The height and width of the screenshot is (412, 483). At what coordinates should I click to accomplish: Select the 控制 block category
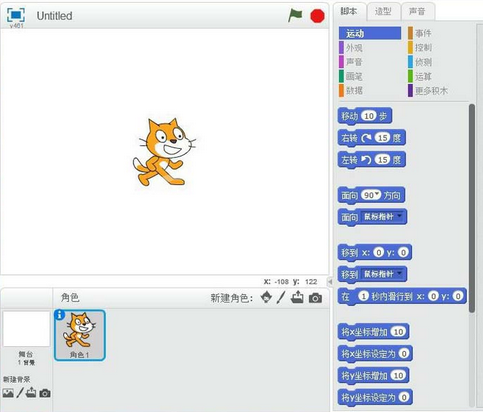(420, 48)
